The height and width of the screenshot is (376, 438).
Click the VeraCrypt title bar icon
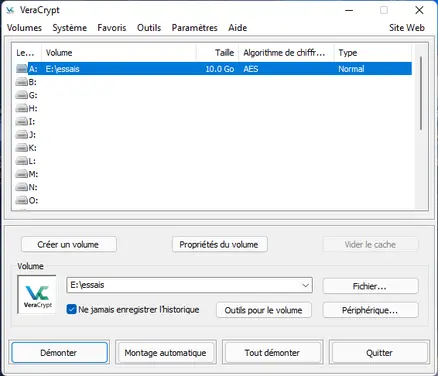click(10, 10)
